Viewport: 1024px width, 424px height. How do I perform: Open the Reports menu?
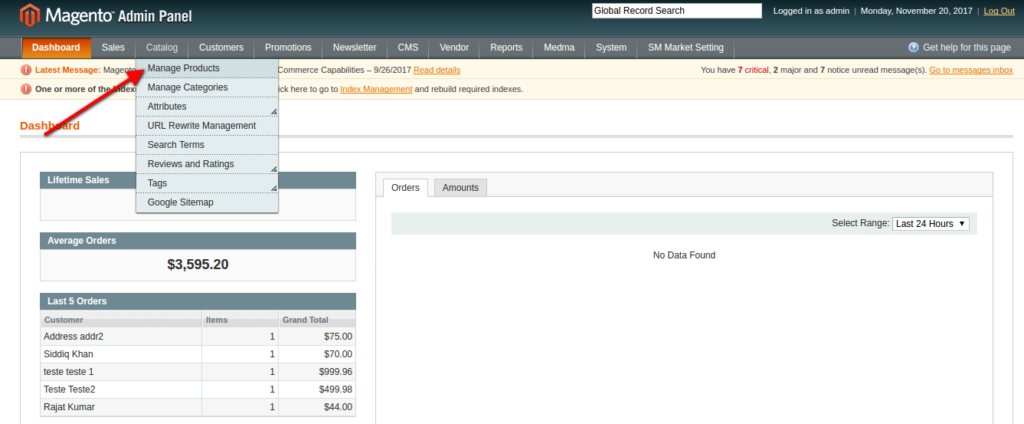click(x=506, y=48)
